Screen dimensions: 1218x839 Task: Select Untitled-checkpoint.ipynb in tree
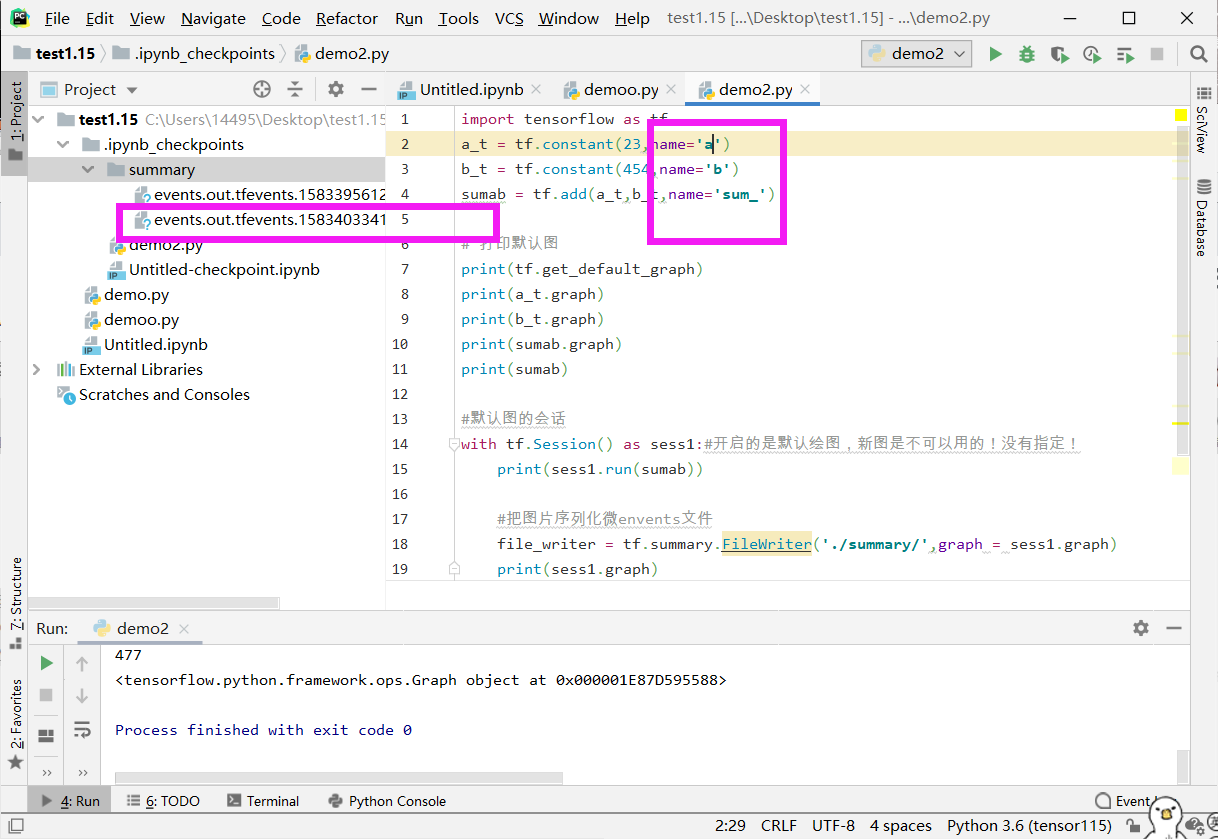212,269
